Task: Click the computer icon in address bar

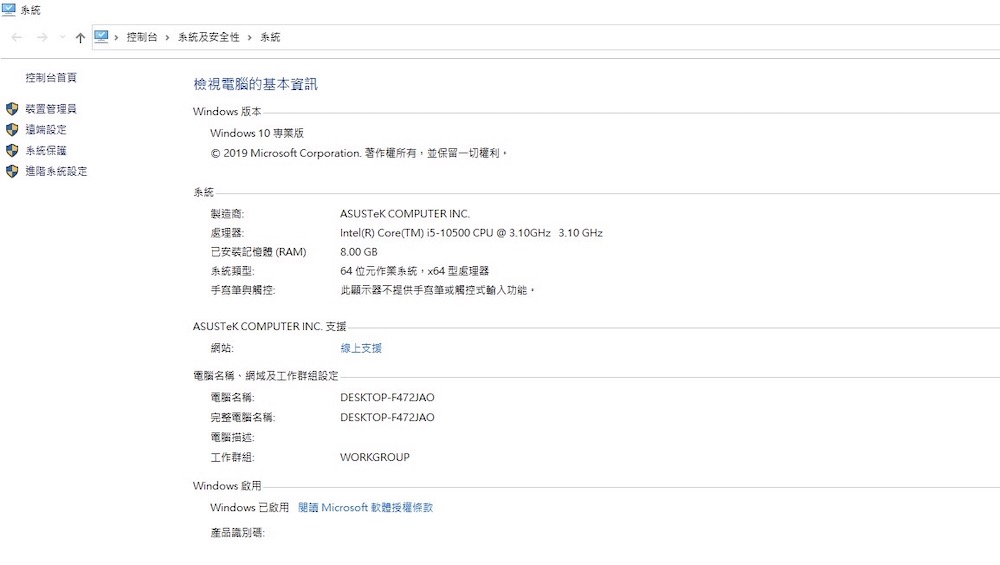Action: click(101, 37)
